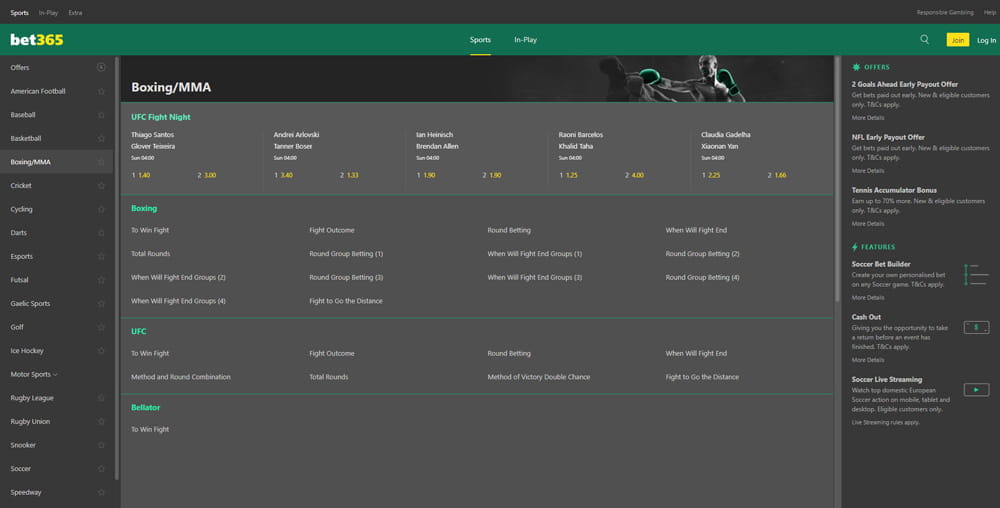
Task: Select Boxing/MMA in the sidebar
Action: 56,162
